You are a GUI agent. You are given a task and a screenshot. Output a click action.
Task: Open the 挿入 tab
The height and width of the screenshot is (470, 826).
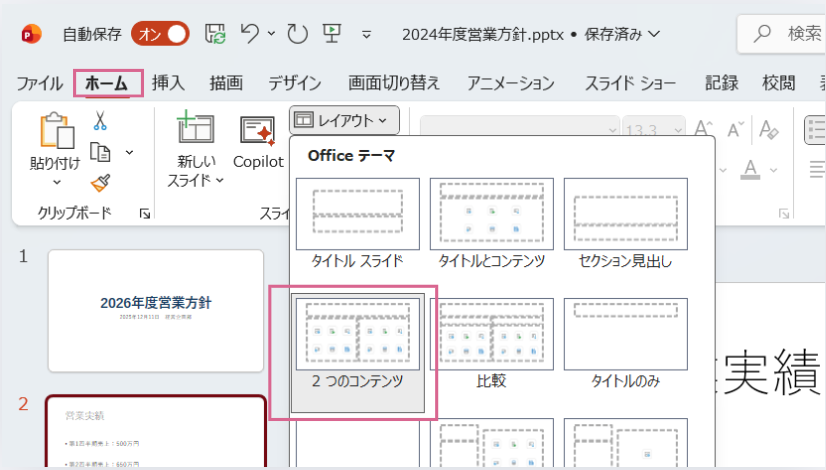[168, 83]
